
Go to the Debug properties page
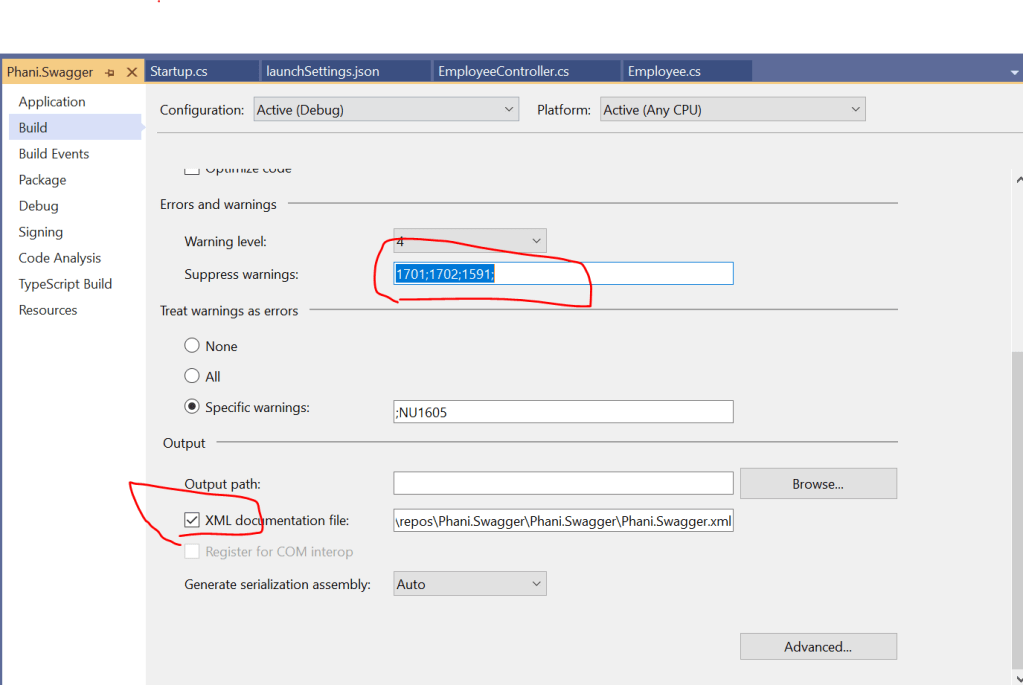point(39,206)
